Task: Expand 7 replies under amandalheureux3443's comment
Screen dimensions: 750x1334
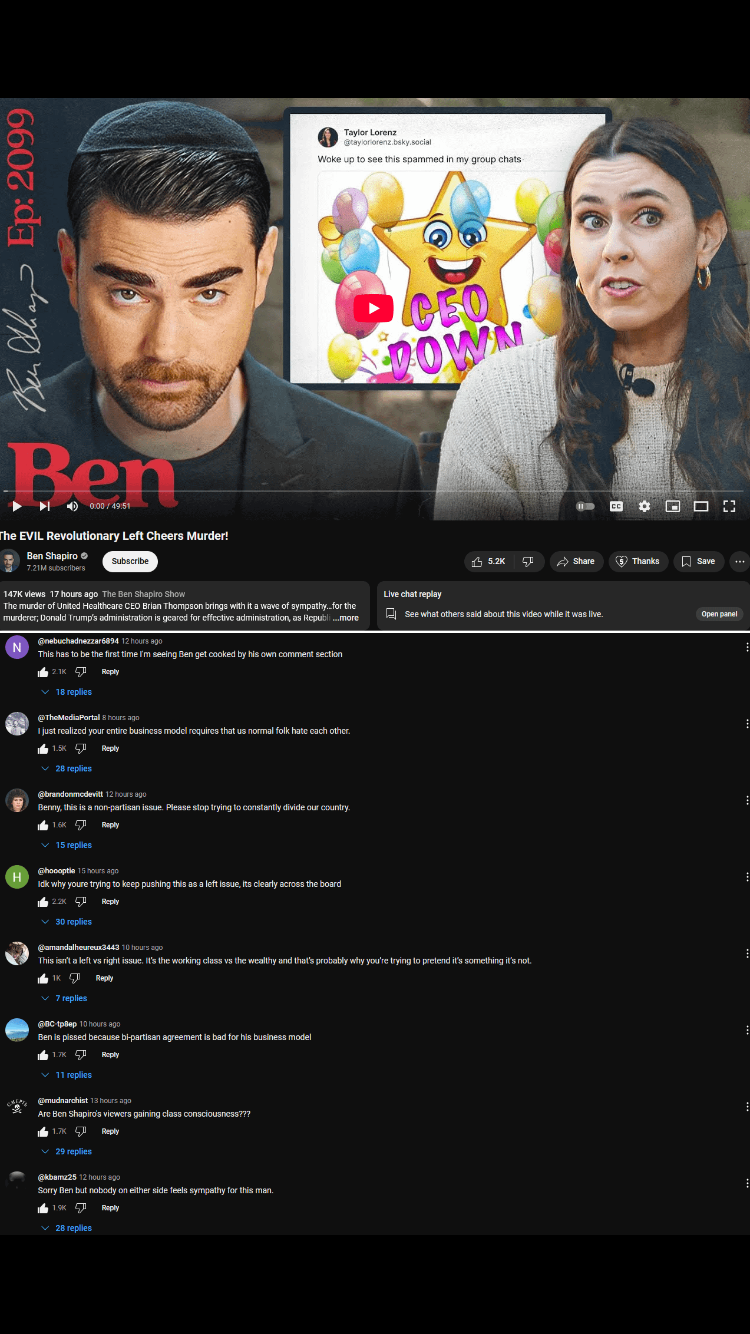Action: [64, 998]
